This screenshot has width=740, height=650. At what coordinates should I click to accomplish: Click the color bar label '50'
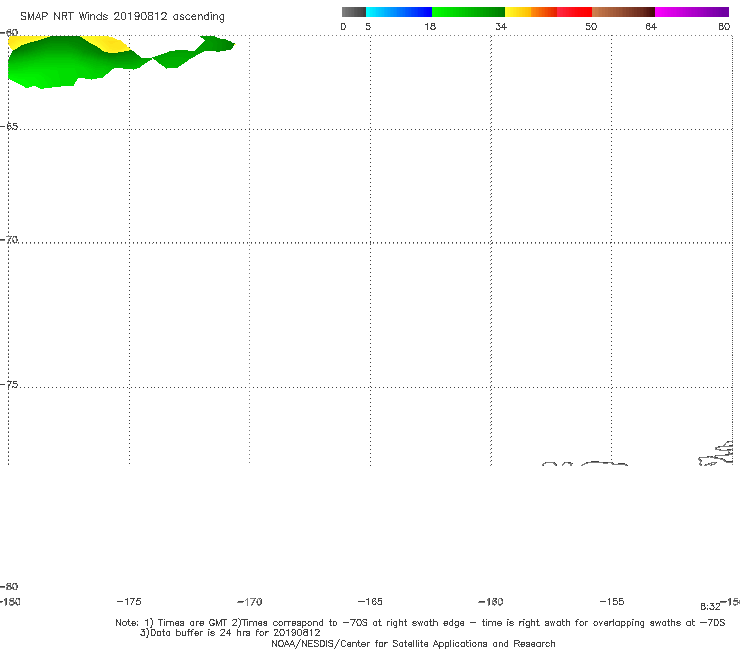(x=591, y=27)
